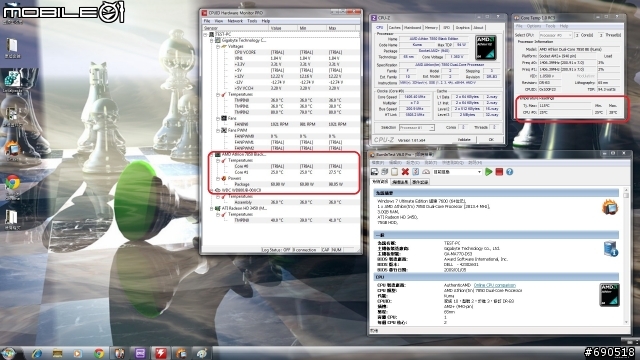640x360 pixels.
Task: Click the BurnInTest vertical scrollbar
Action: tap(626, 257)
